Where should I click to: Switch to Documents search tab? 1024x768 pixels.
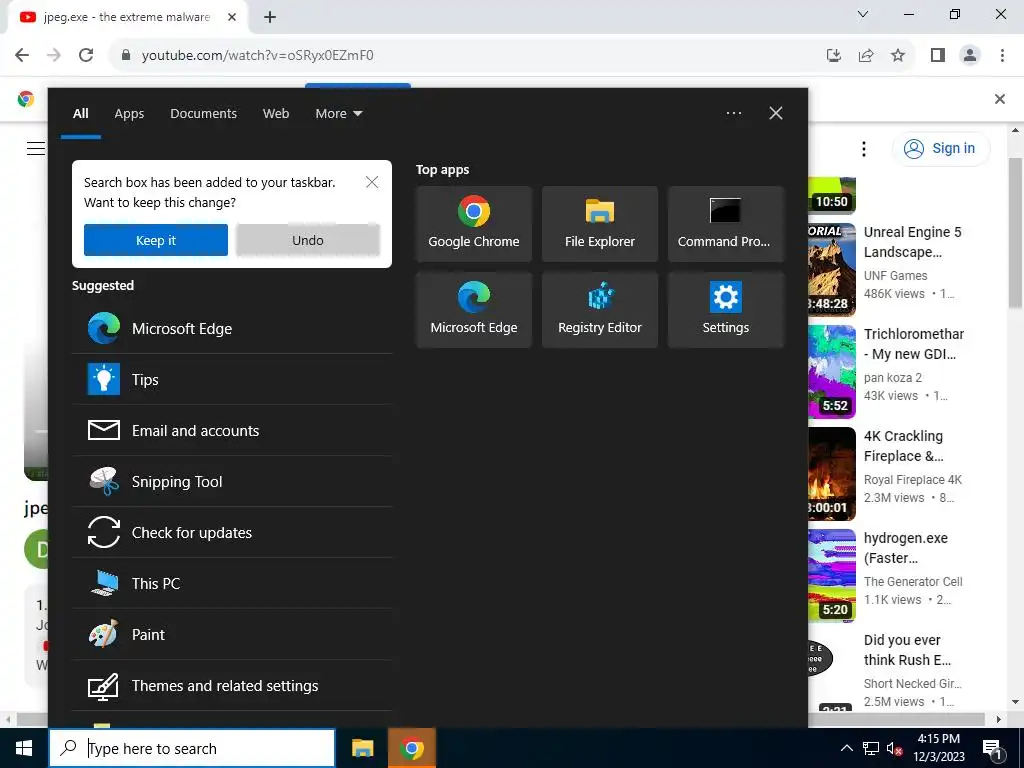click(x=203, y=113)
